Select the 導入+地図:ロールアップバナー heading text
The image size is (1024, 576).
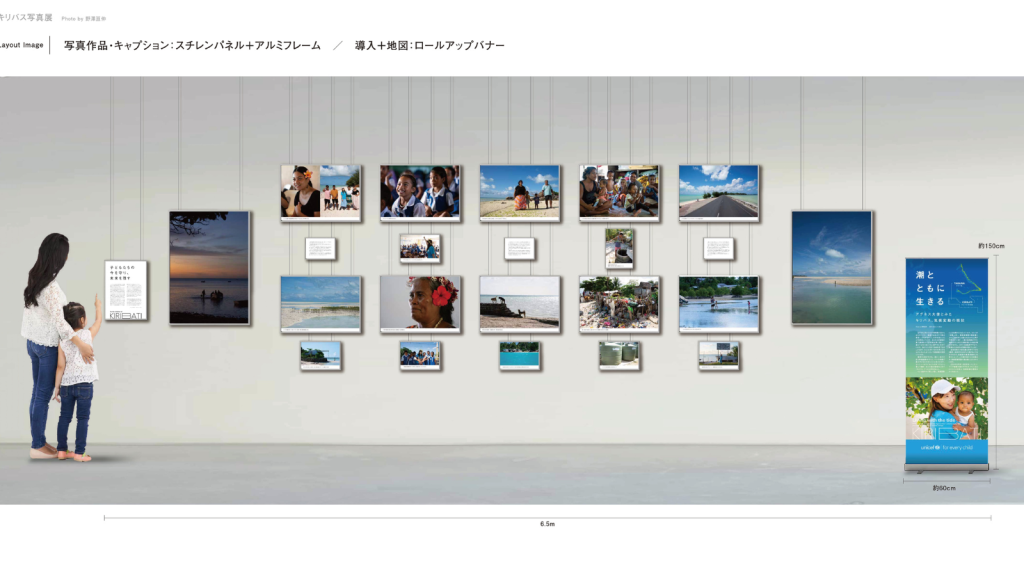point(429,46)
